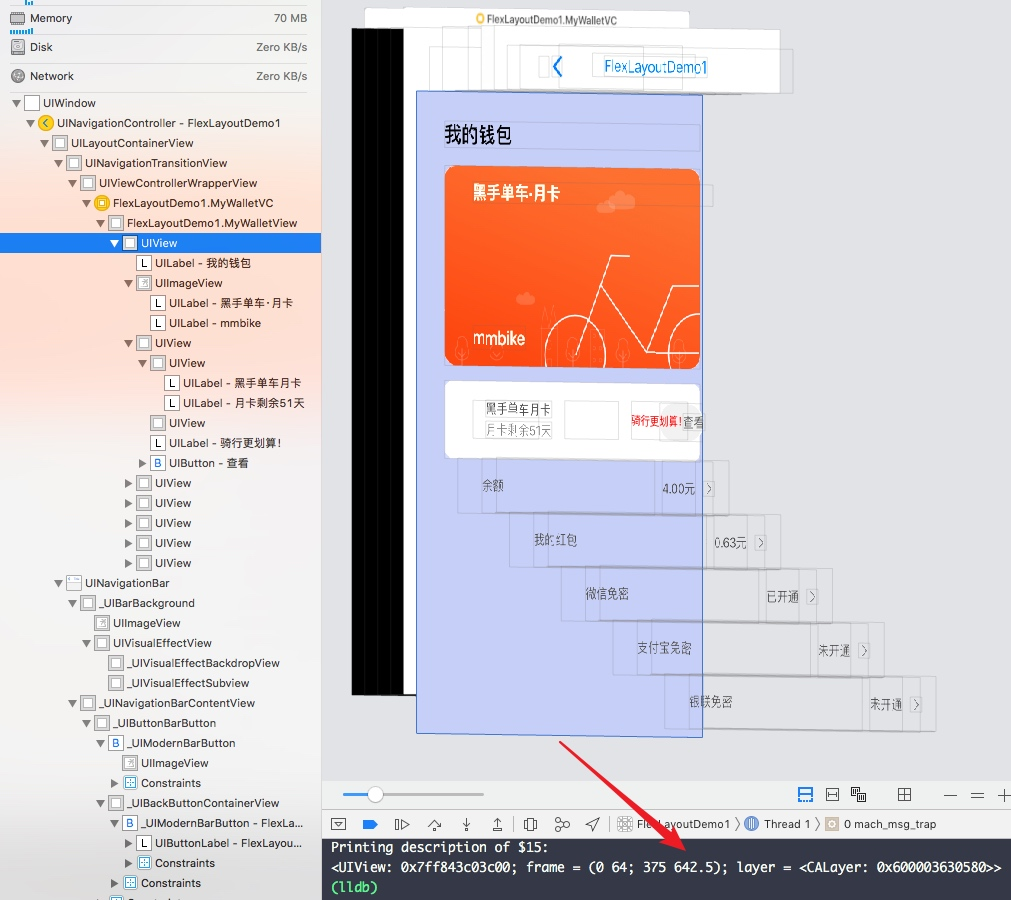Select UILabel - 我的钱包 row
The image size is (1011, 900).
161,263
